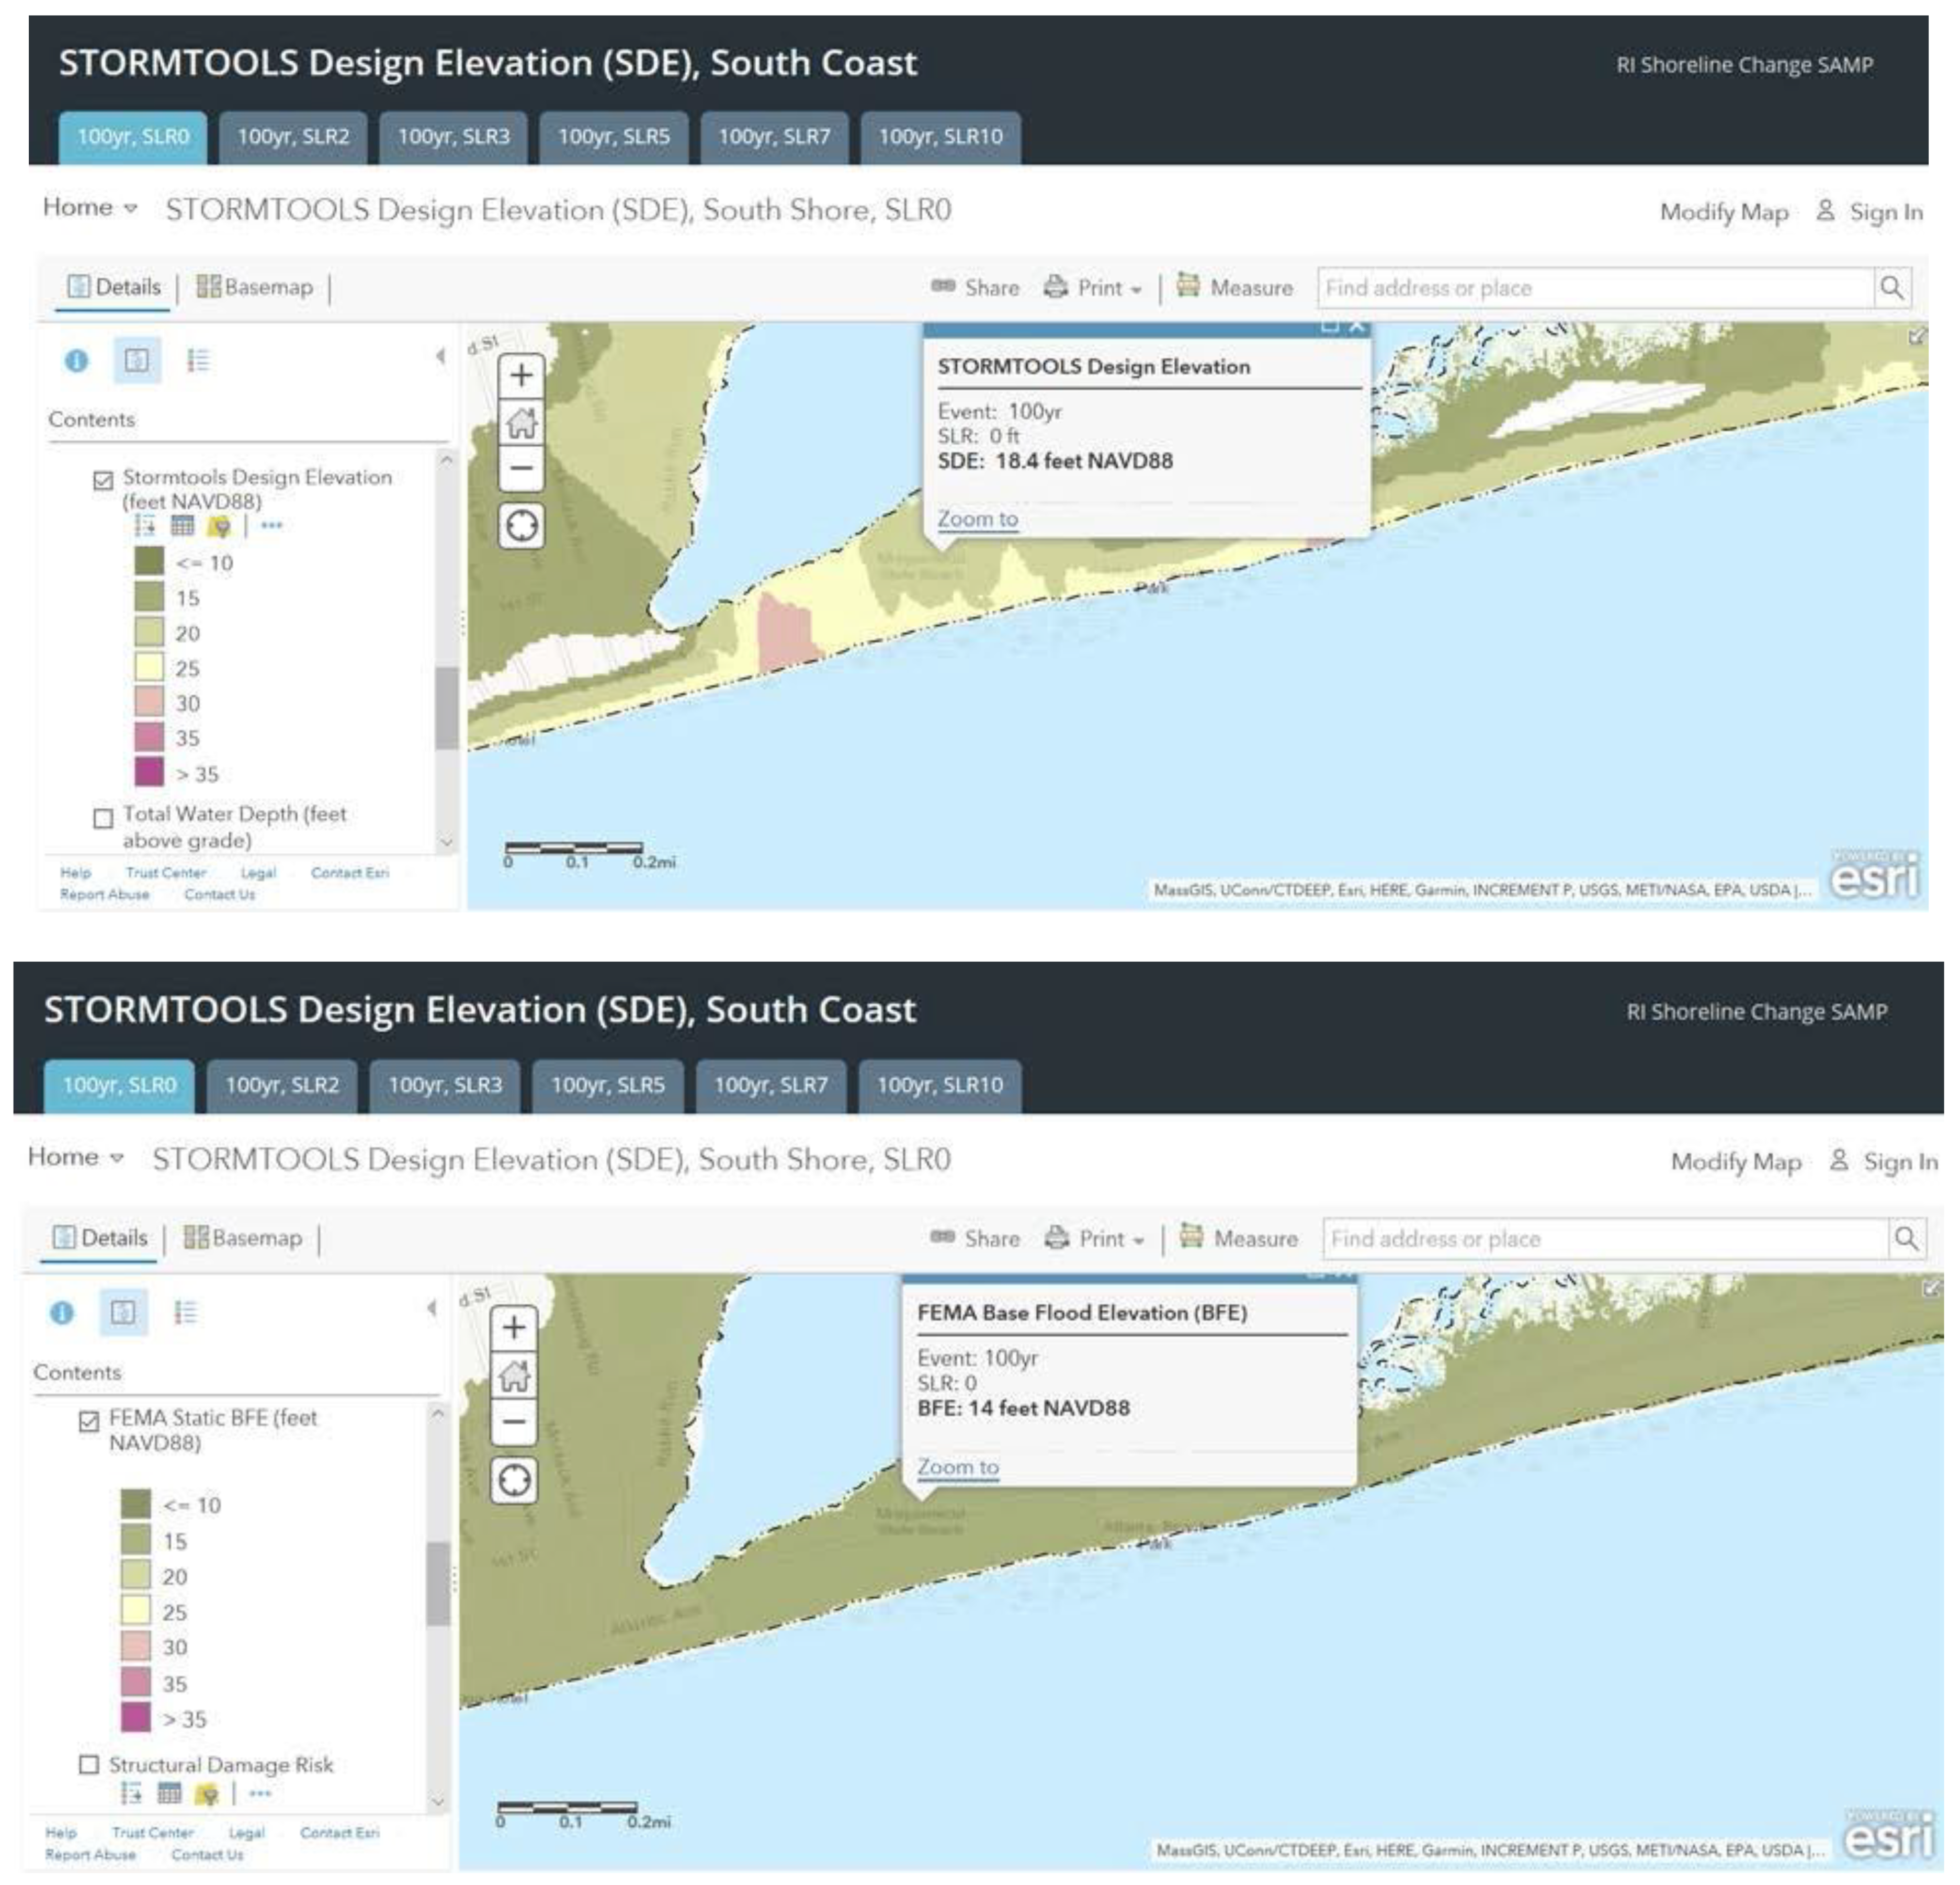The image size is (1960, 1885).
Task: Click Zoom to in STORMTOOLS Design Elevation popup
Action: pyautogui.click(x=977, y=519)
